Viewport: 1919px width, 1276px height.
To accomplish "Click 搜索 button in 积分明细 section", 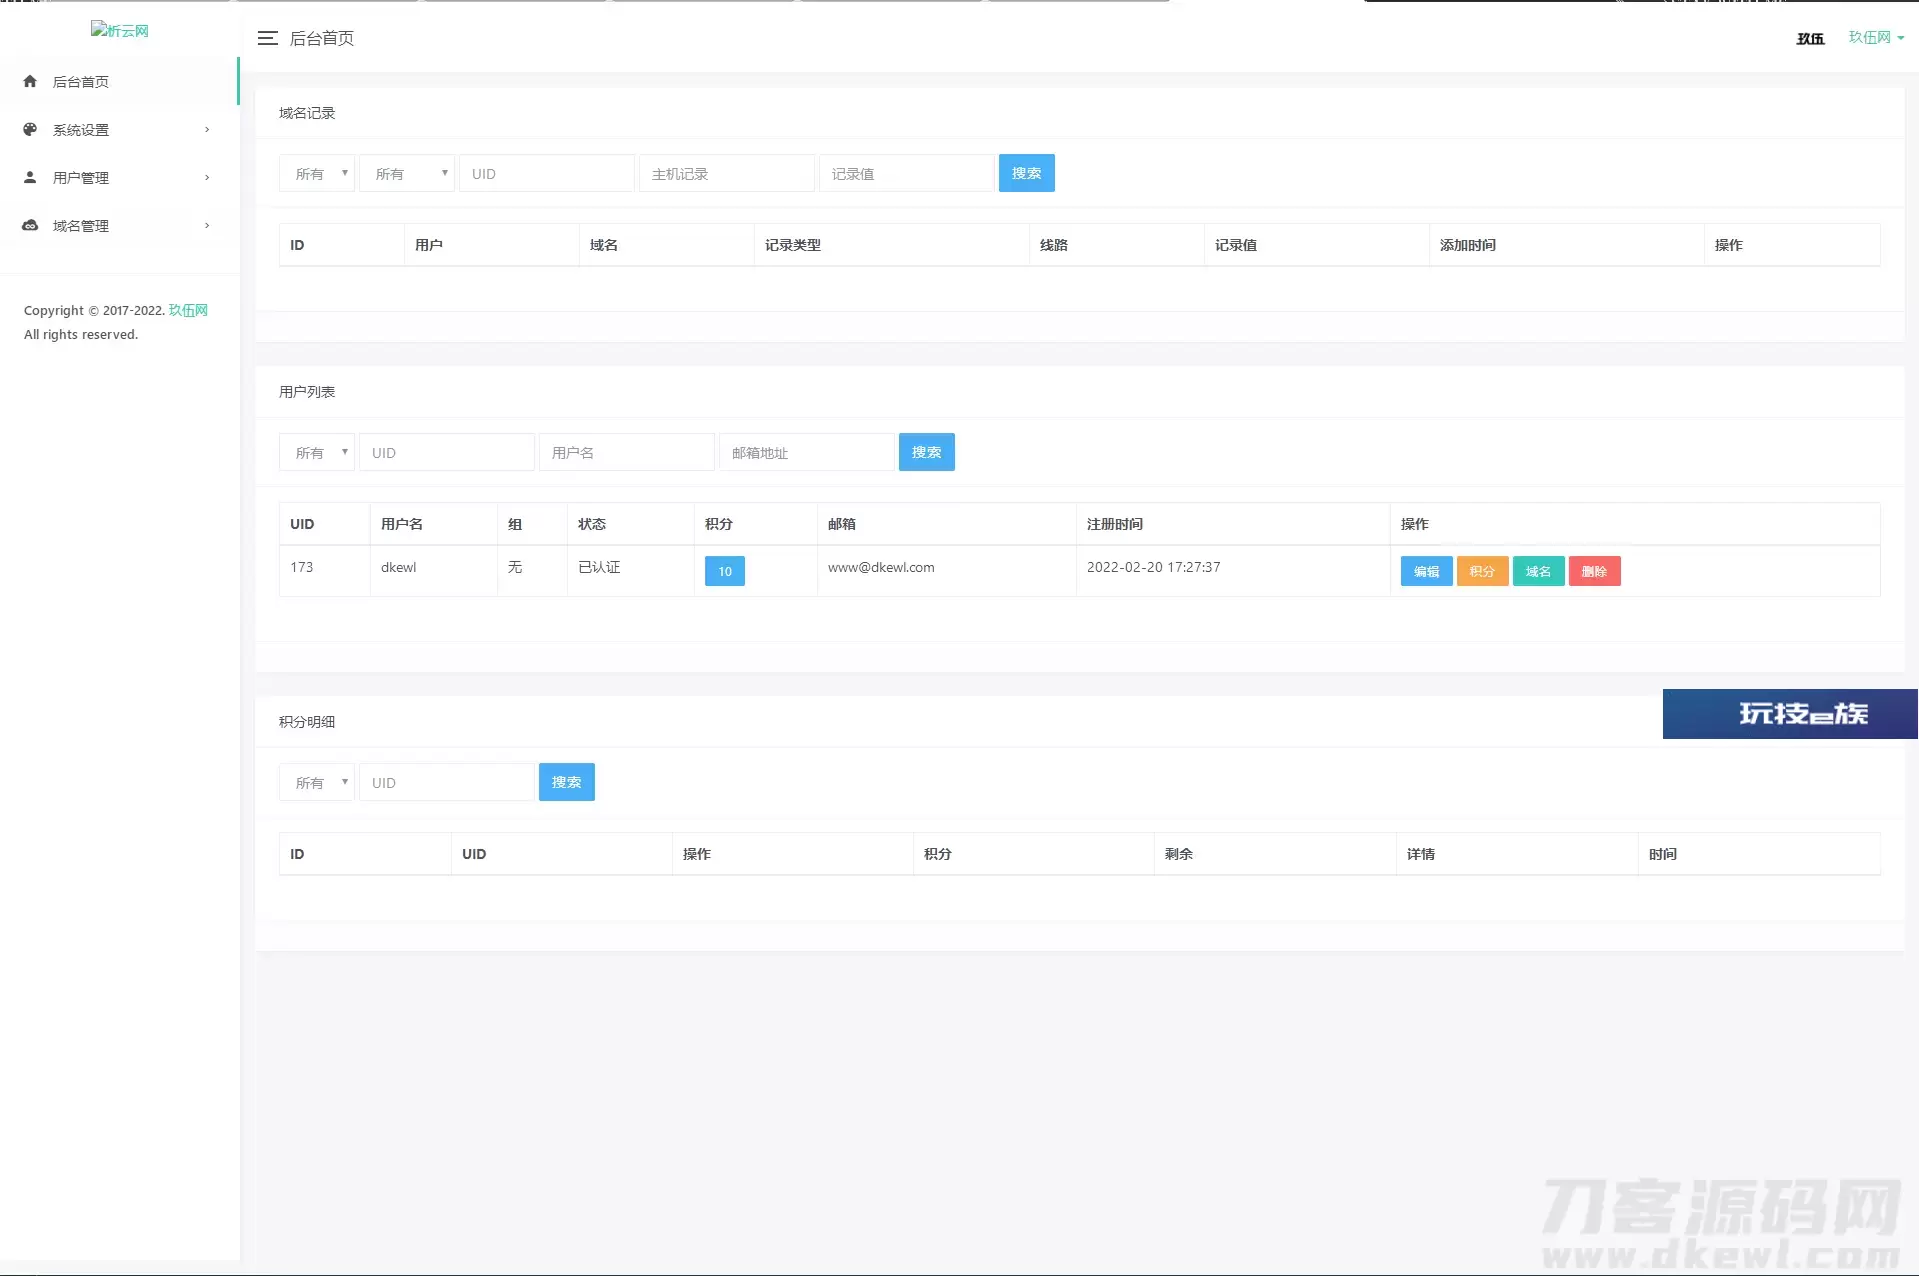I will tap(566, 782).
